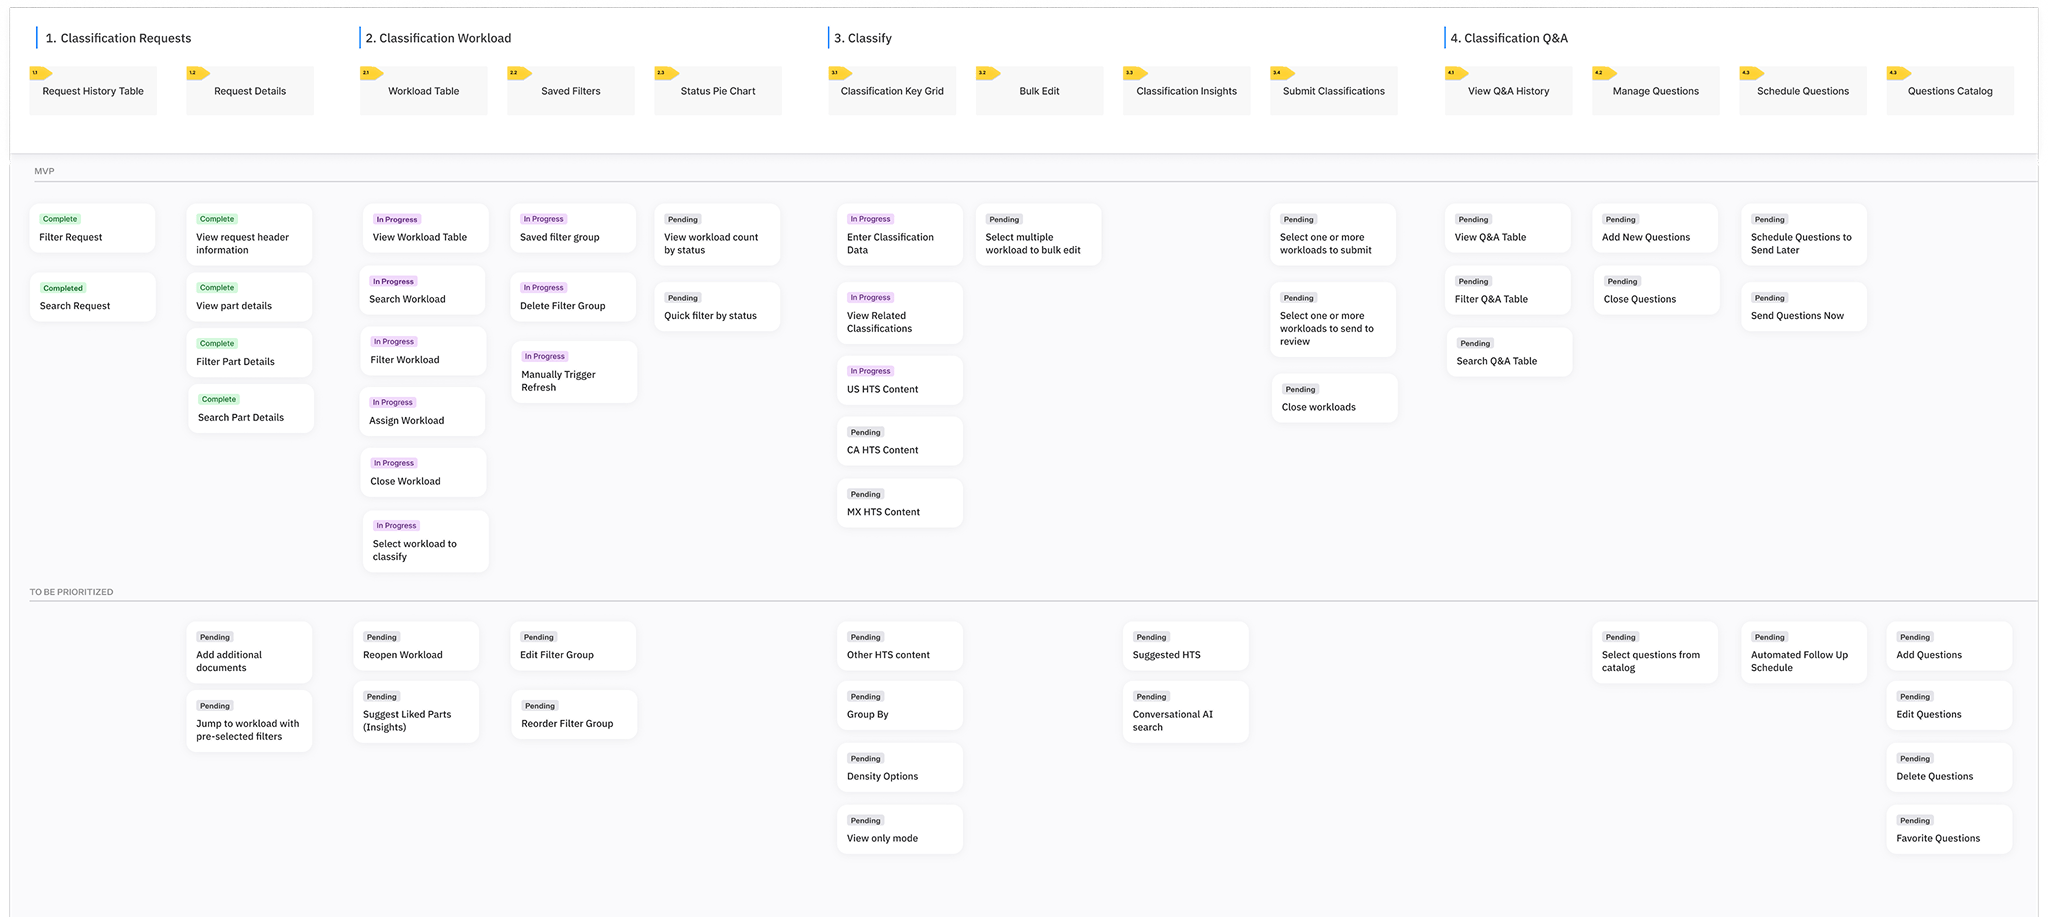The image size is (2048, 917).
Task: Click the '2. Classification Workload' section heading
Action: (438, 38)
